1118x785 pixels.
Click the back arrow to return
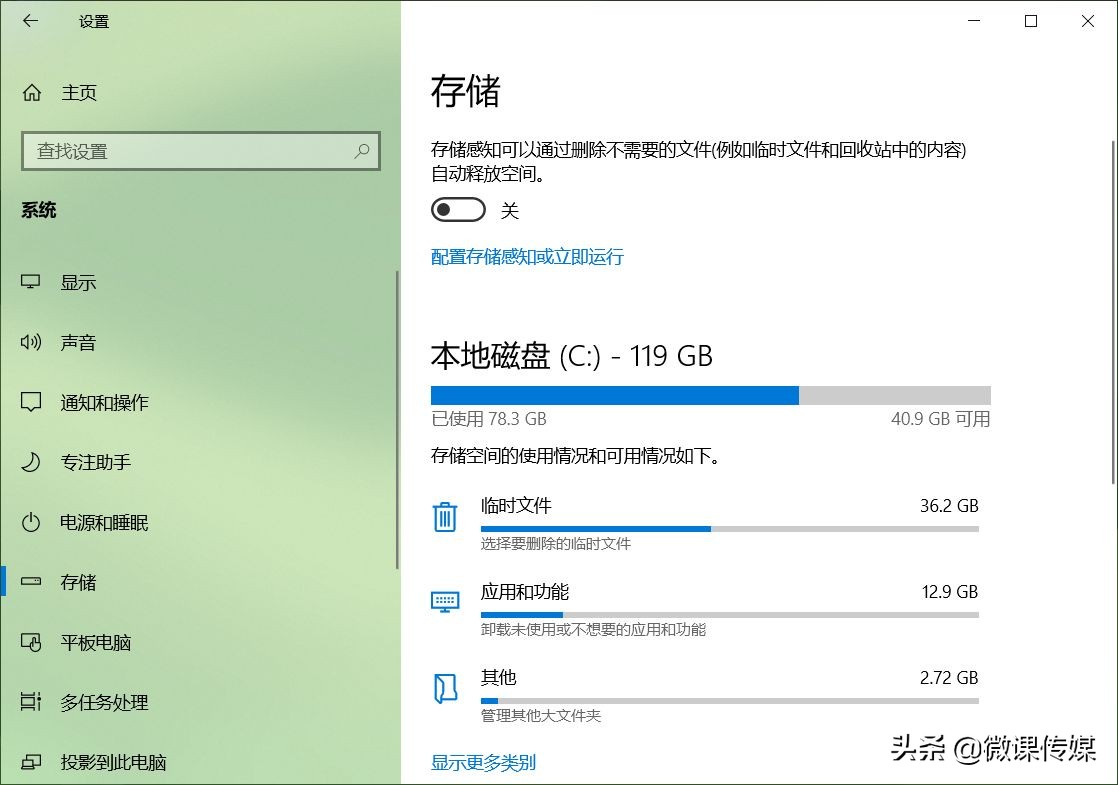29,20
